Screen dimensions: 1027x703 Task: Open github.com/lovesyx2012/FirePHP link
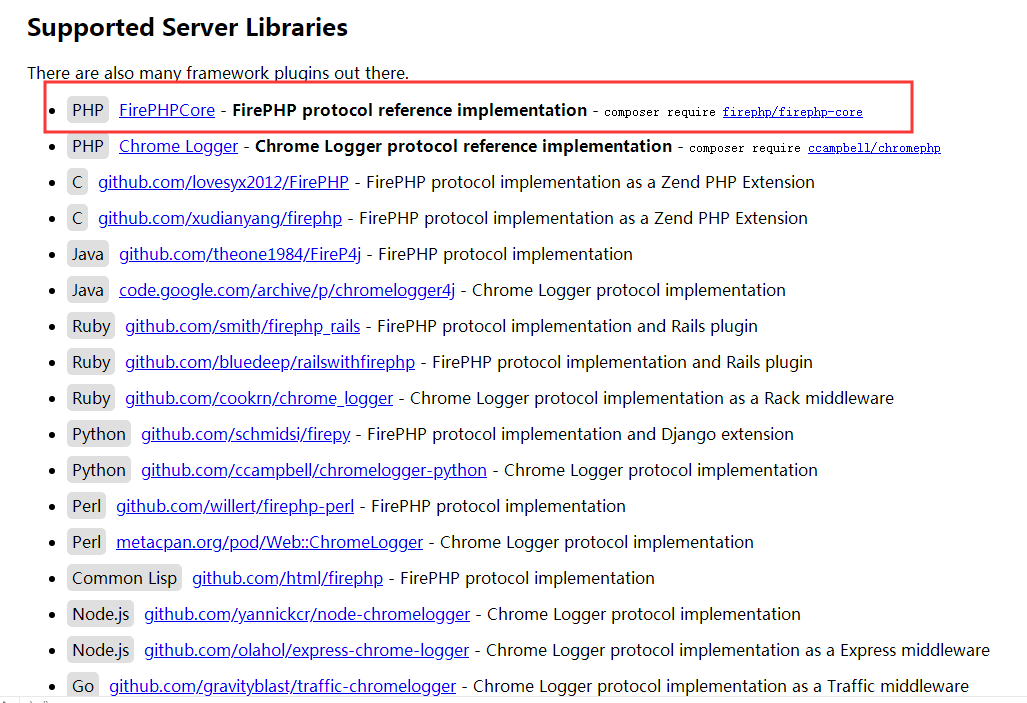[x=223, y=182]
